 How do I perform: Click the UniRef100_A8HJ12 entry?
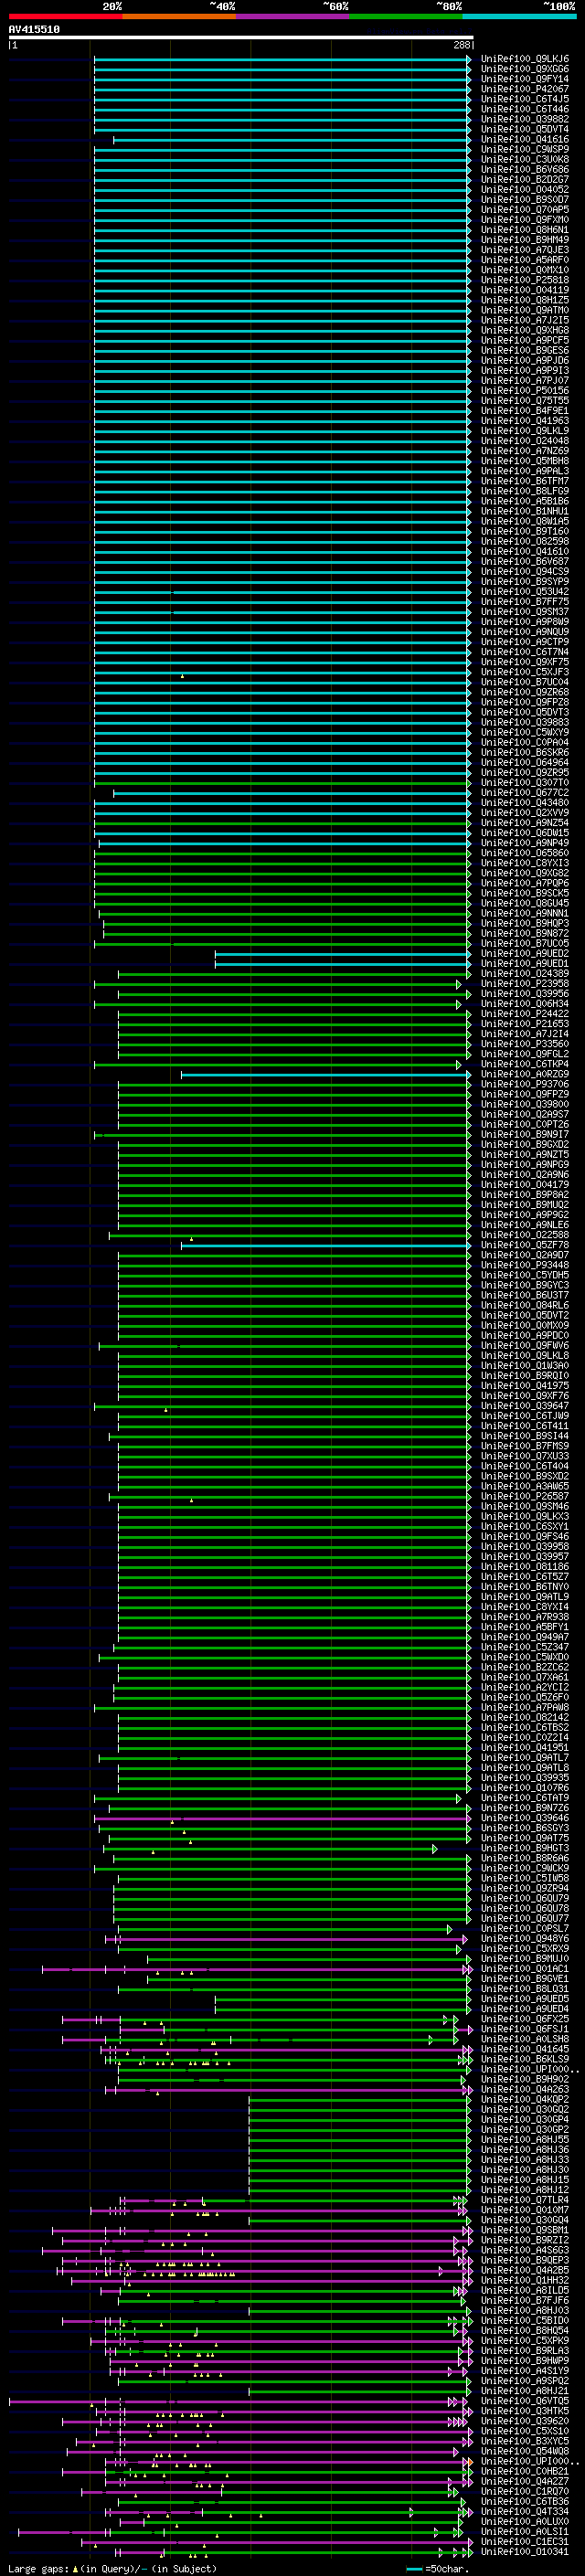point(525,2190)
